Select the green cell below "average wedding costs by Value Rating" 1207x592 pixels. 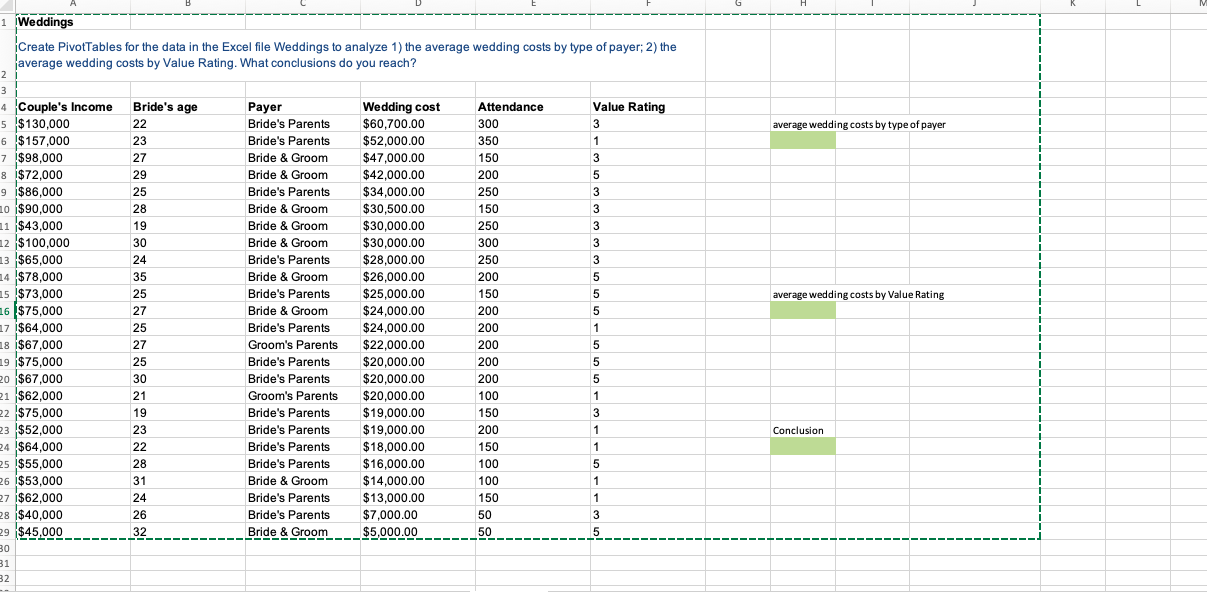(x=802, y=310)
